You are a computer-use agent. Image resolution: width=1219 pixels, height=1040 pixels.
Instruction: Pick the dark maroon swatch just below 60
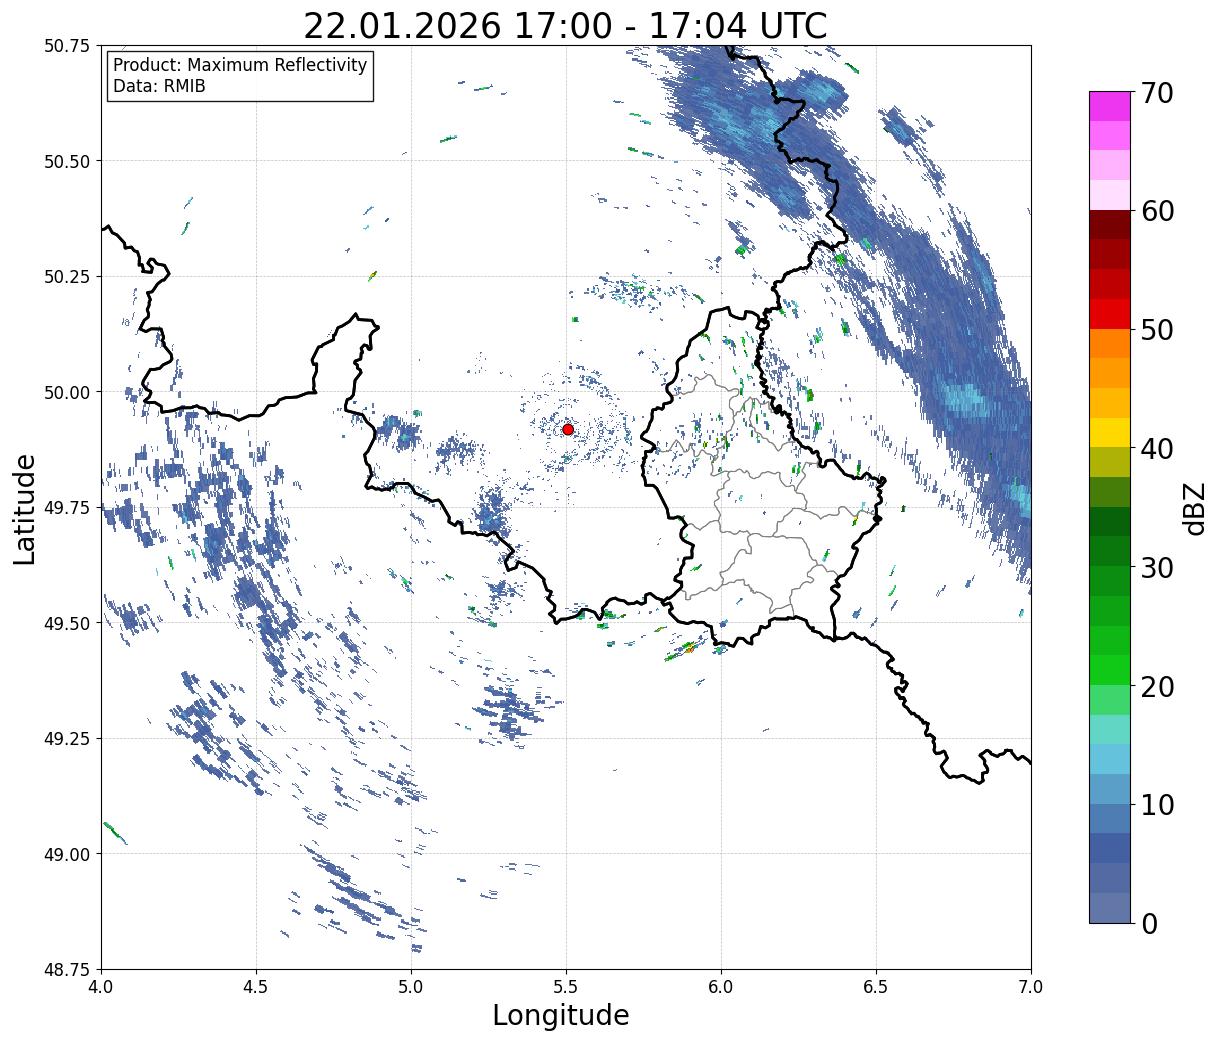1110,224
